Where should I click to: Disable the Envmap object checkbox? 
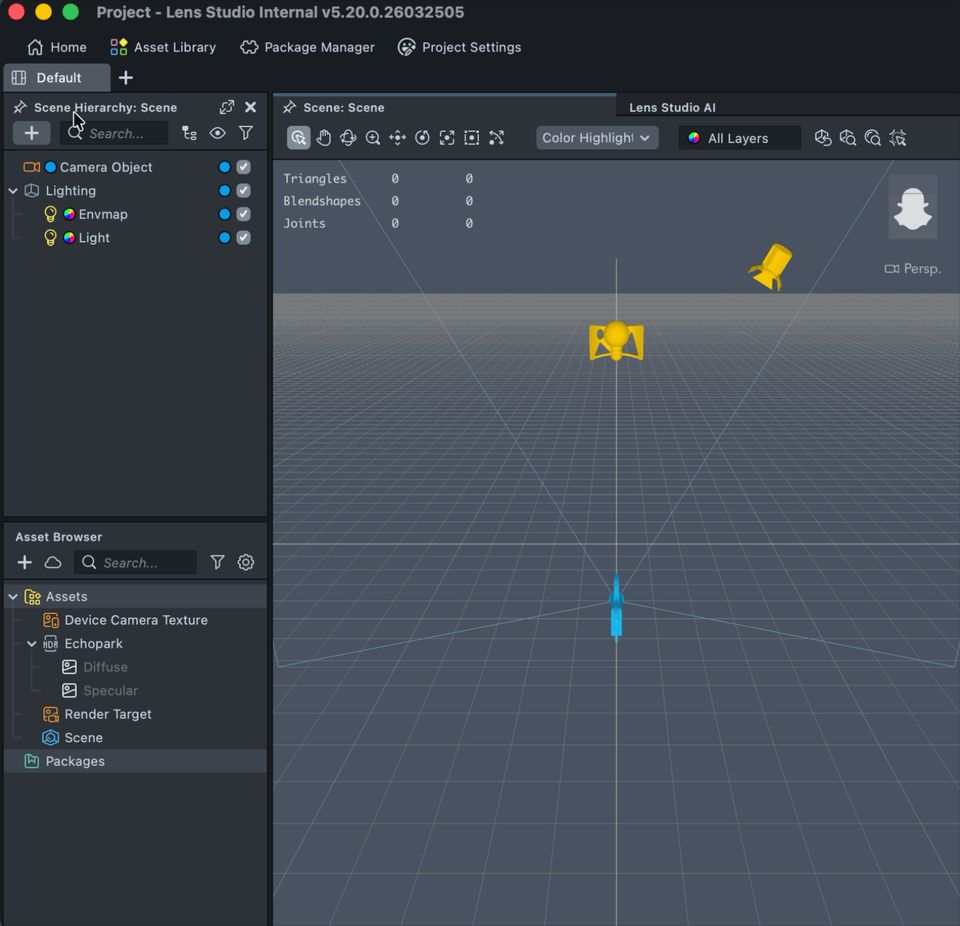point(243,214)
